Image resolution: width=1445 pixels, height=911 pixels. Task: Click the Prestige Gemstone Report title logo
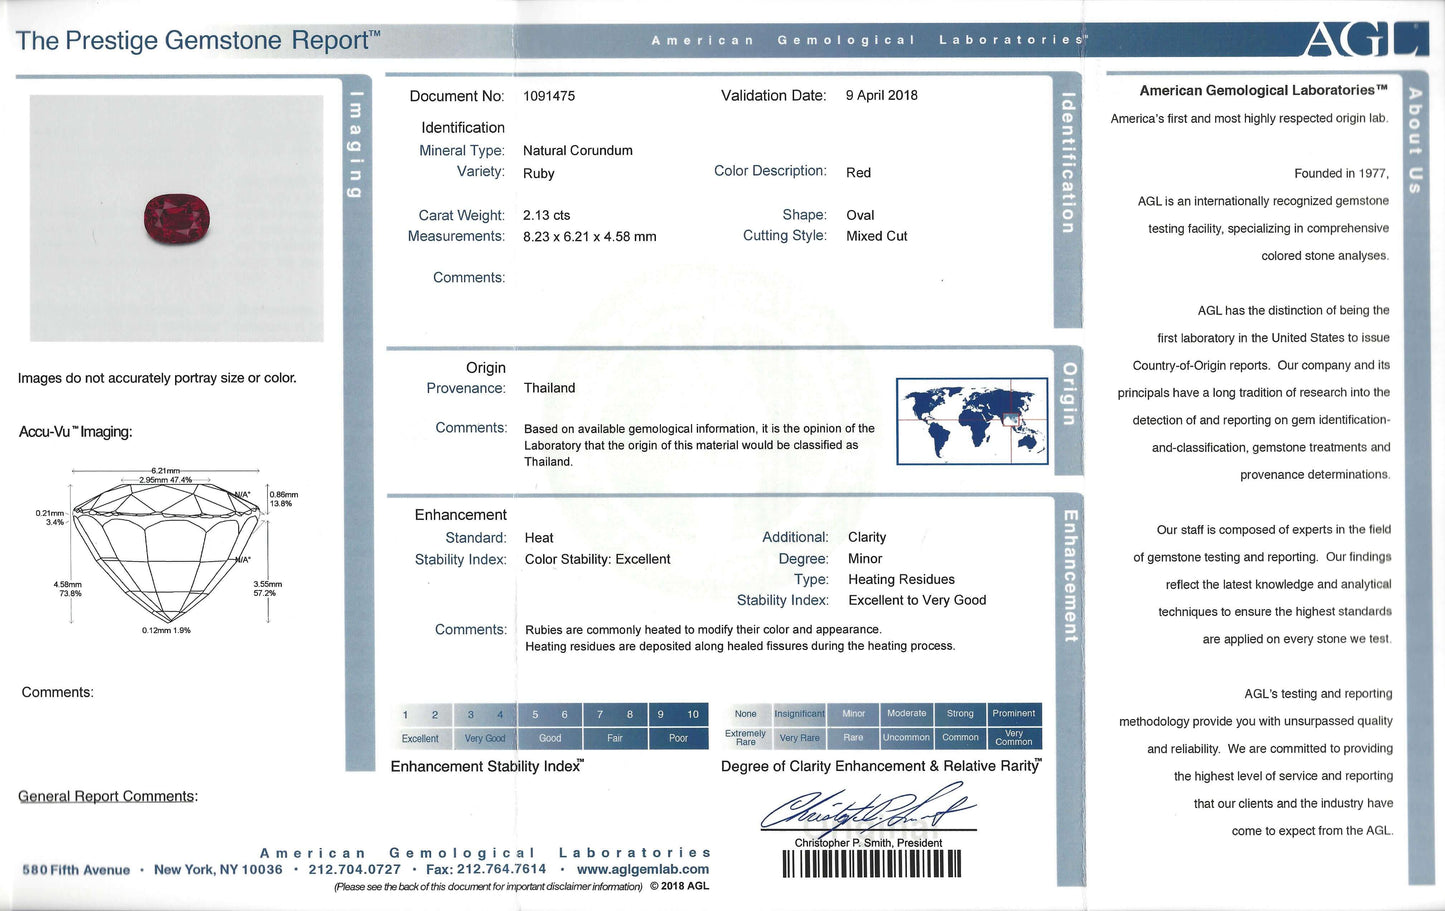pyautogui.click(x=195, y=39)
